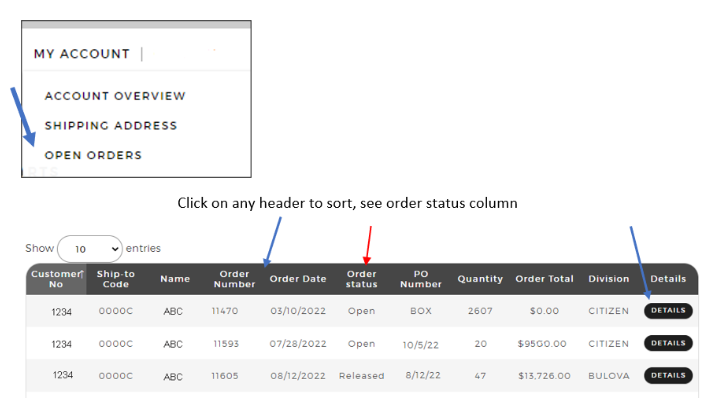The width and height of the screenshot is (709, 407).
Task: Sort by the Division header
Action: click(x=609, y=279)
